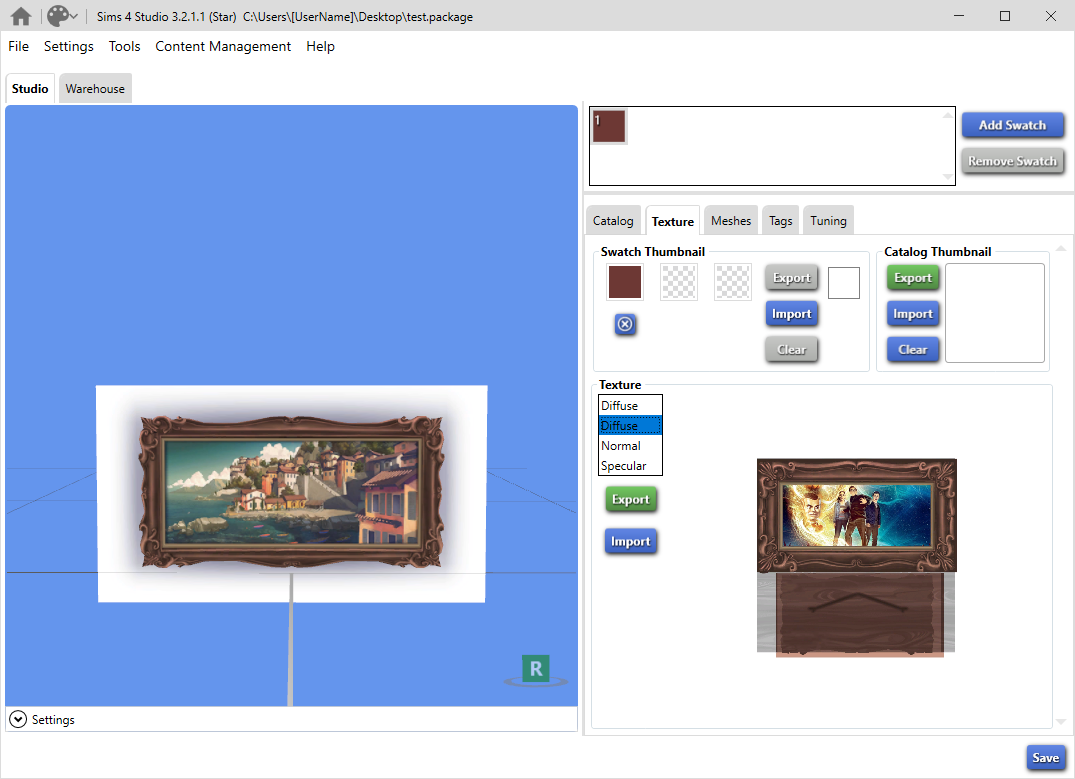
Task: Click the home icon in the top toolbar
Action: point(20,16)
